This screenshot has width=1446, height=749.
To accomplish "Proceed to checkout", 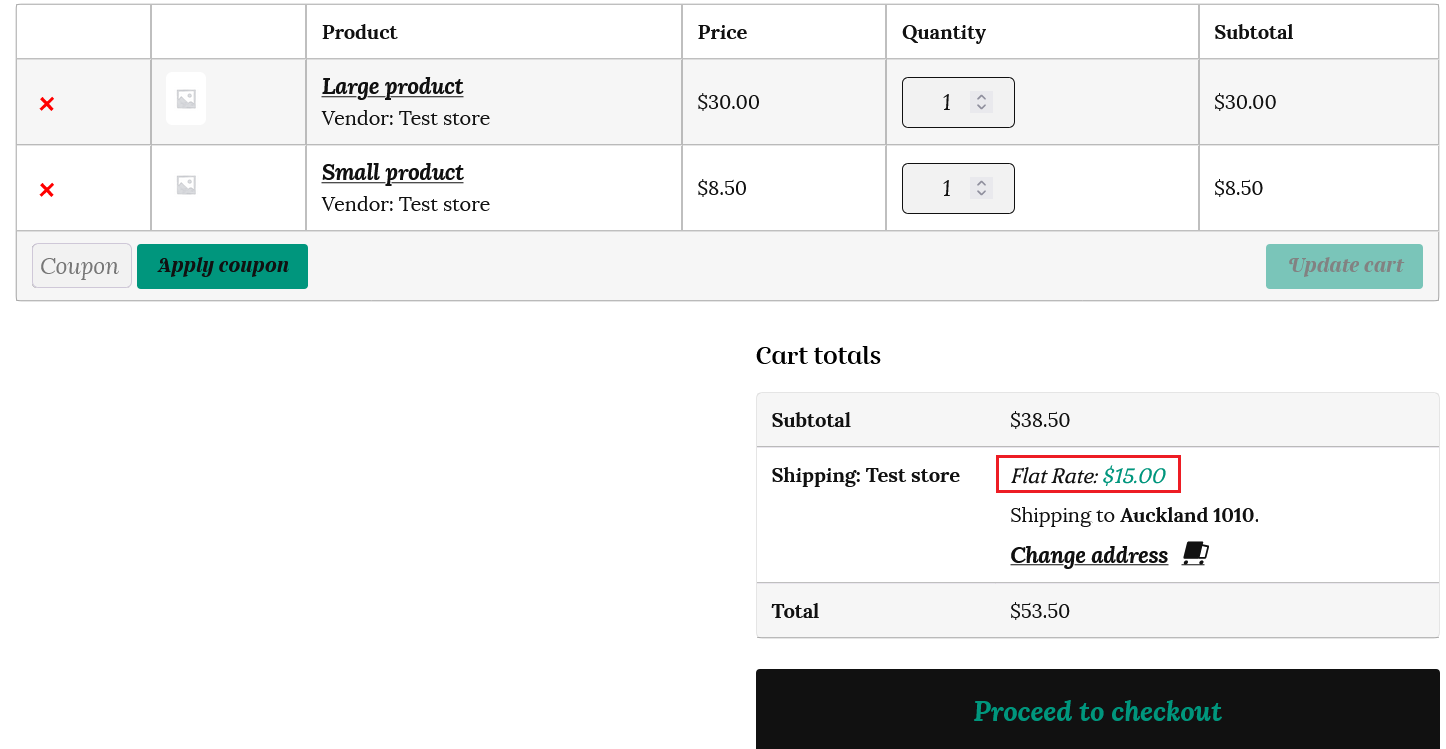I will pos(1097,711).
